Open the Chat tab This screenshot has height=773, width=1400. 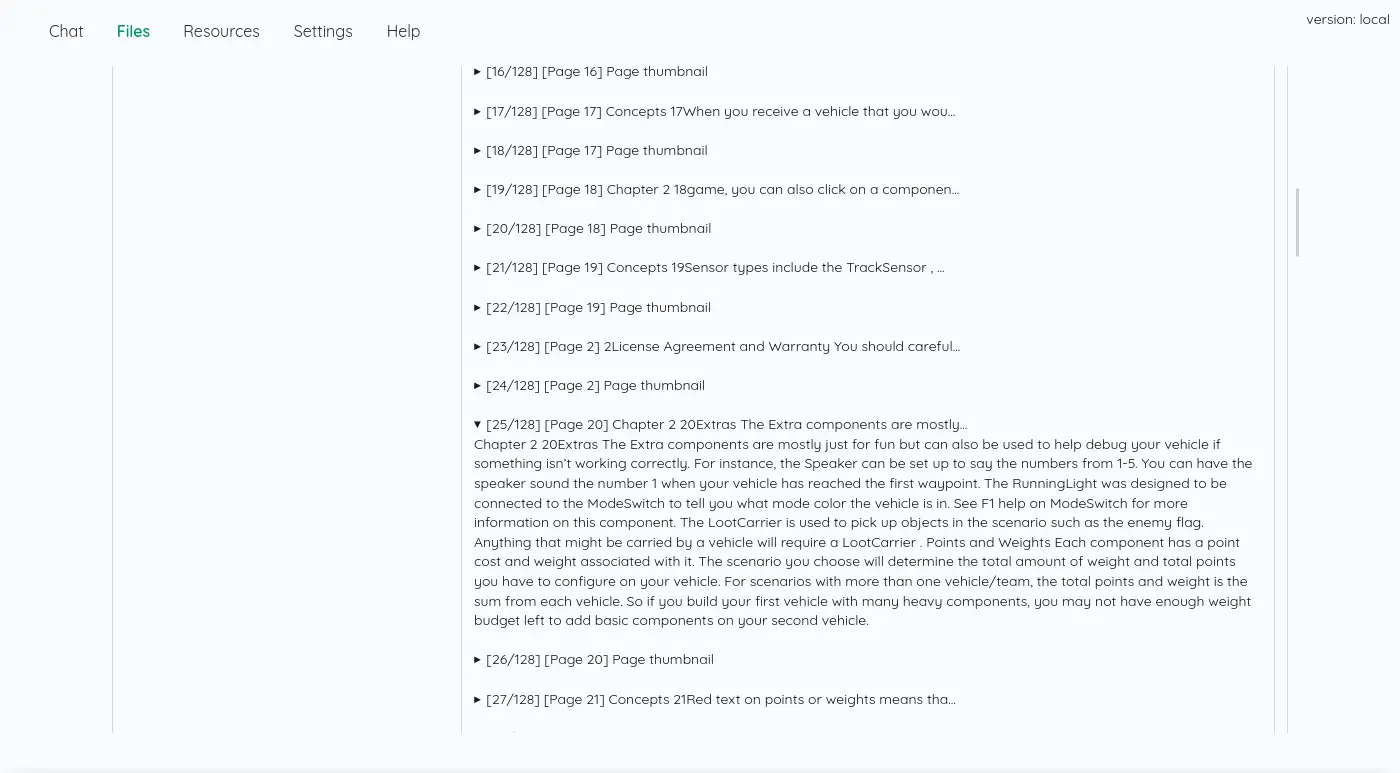66,31
